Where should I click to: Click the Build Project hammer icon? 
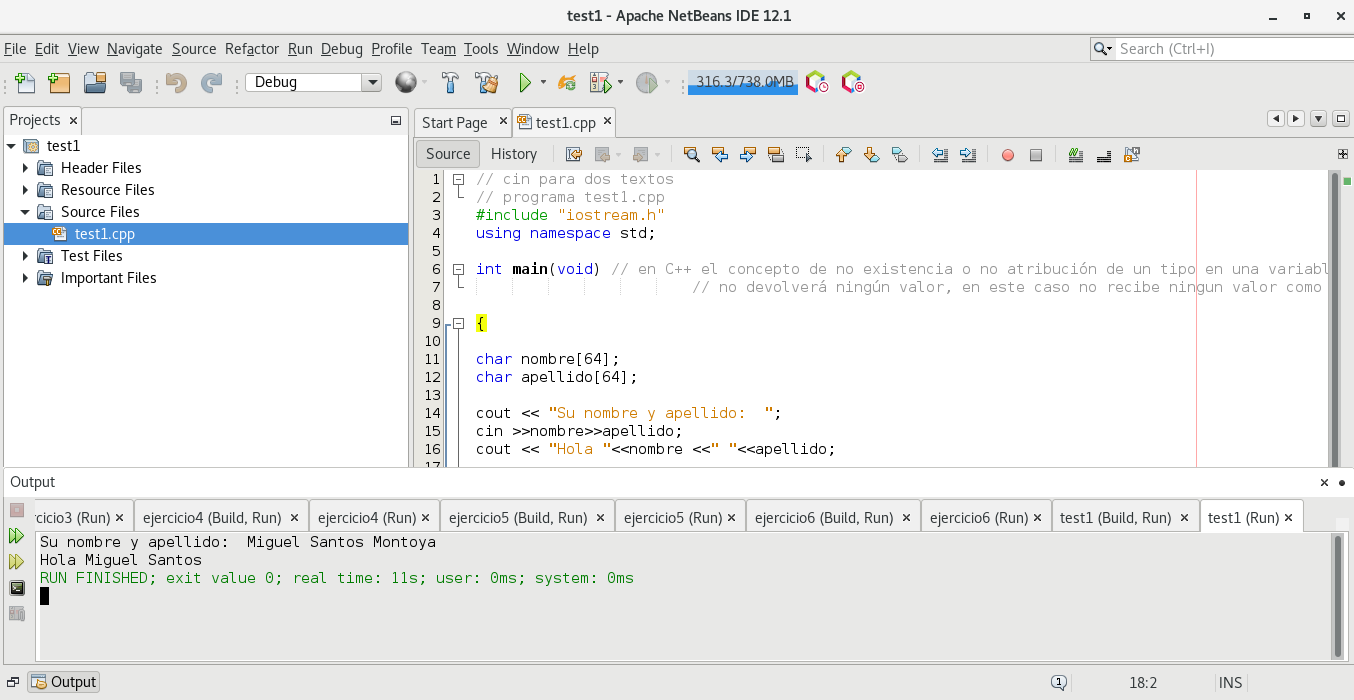point(451,83)
